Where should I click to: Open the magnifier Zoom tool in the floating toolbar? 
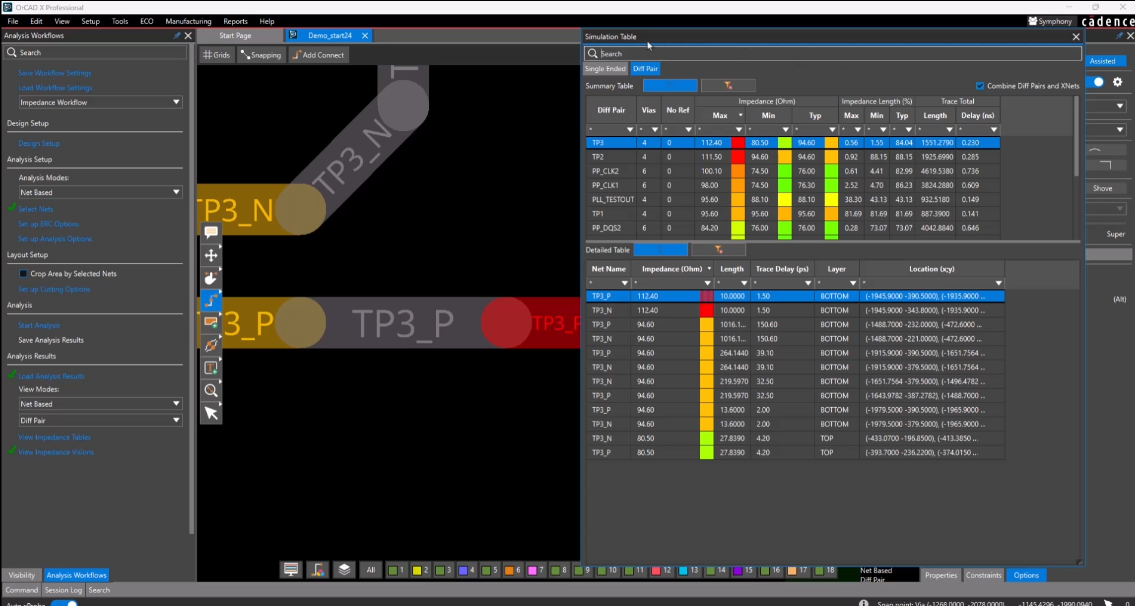[x=211, y=390]
